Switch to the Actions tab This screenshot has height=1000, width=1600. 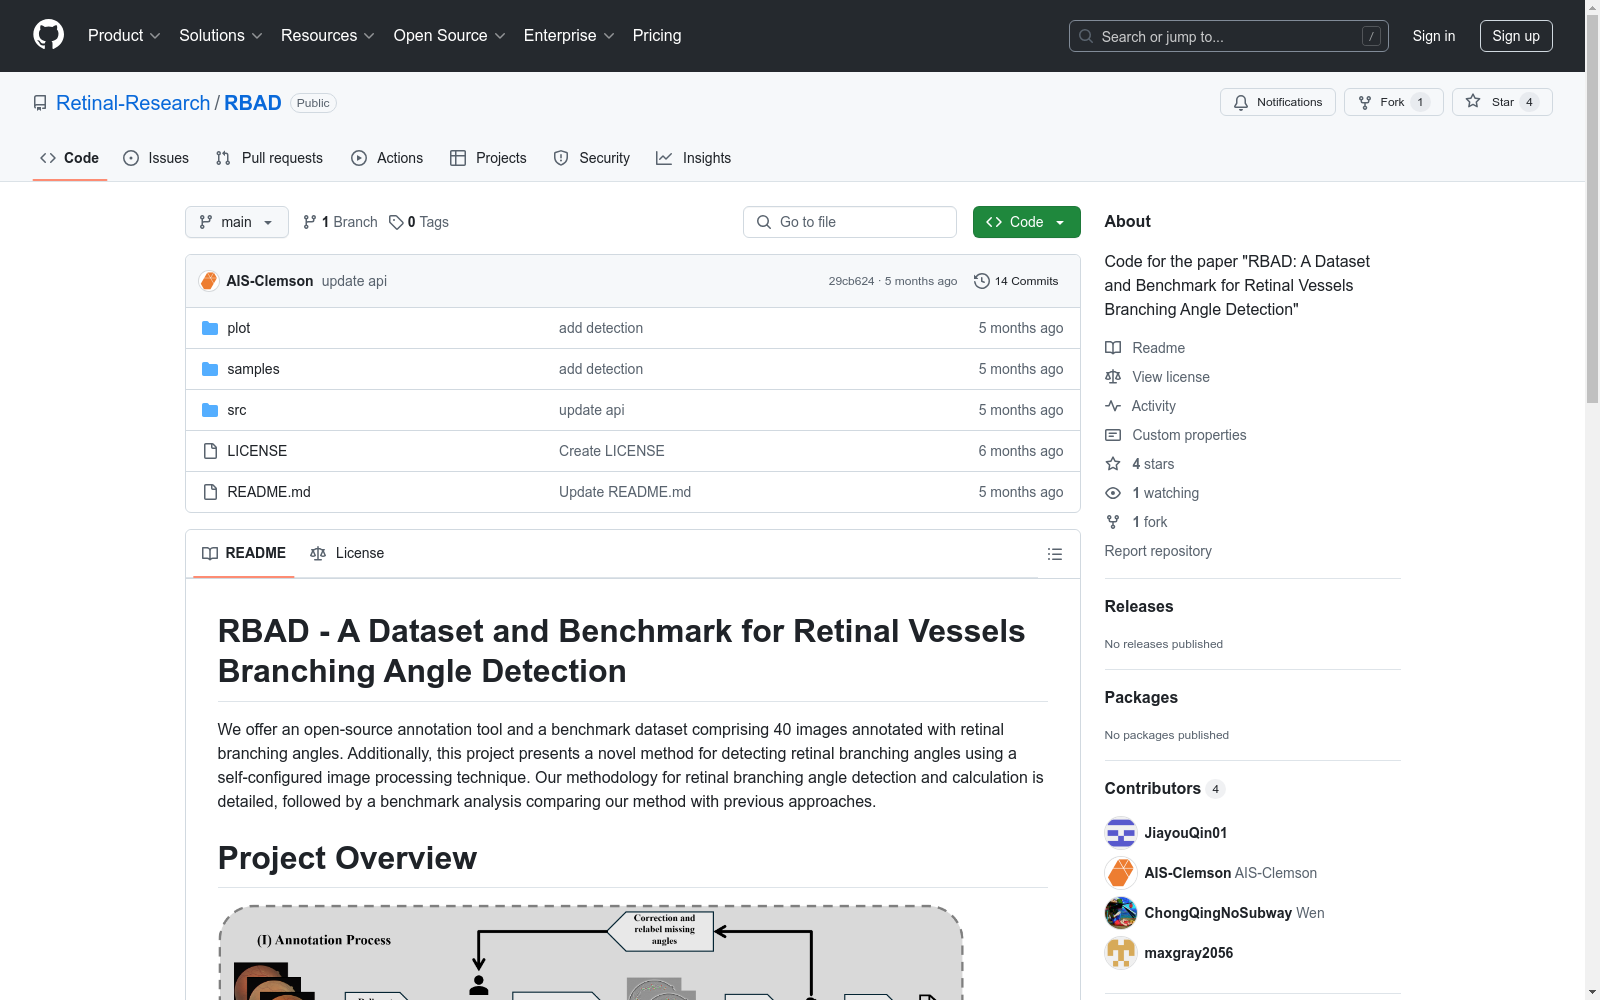(387, 158)
